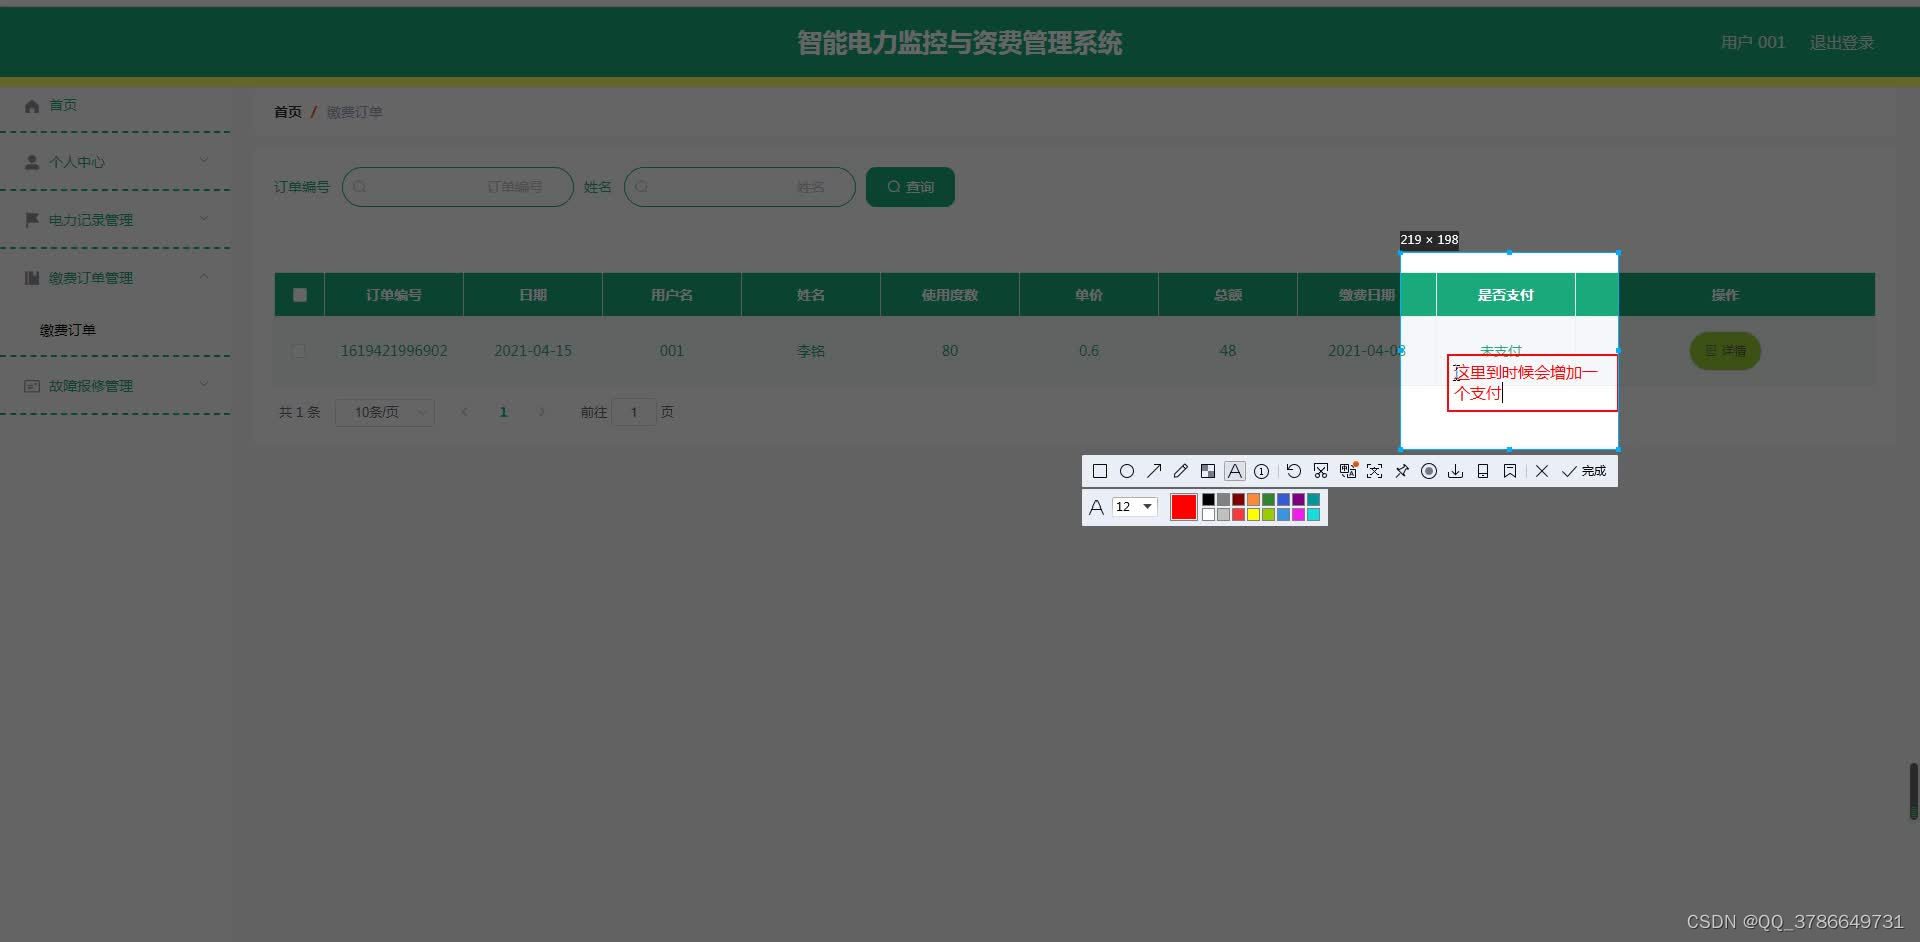Expand 电力记录管理 sidebar menu

(115, 220)
